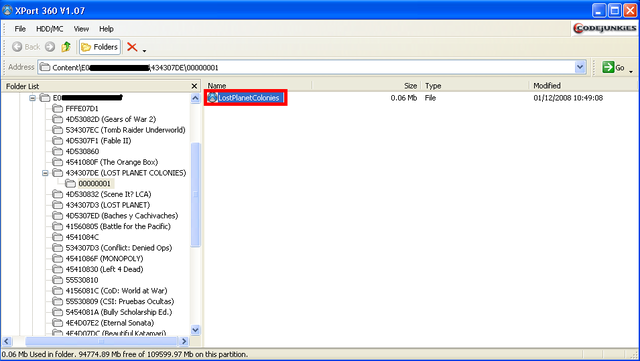Click the Codejunkies logo
This screenshot has width=640, height=361.
pyautogui.click(x=604, y=28)
